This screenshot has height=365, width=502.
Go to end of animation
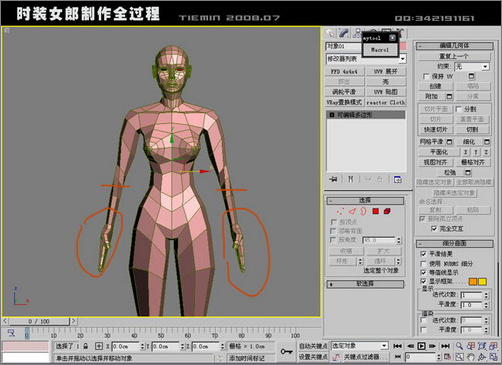point(446,346)
